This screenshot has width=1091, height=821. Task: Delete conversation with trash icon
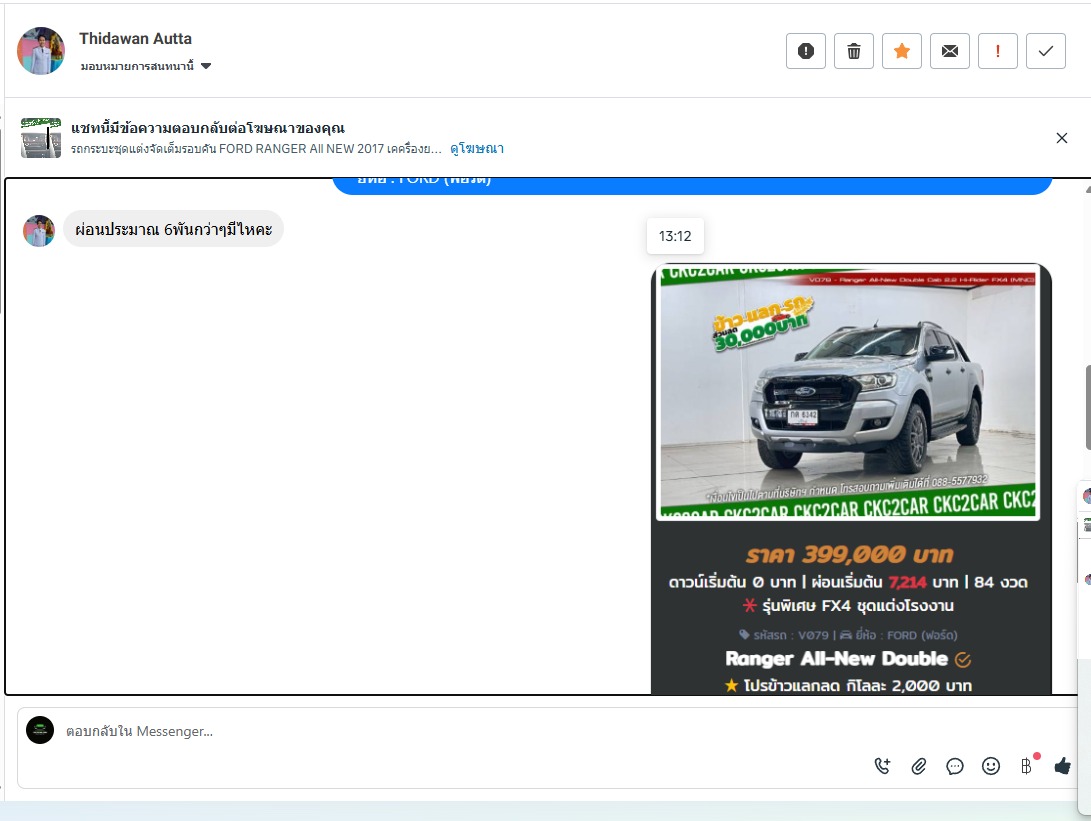(x=854, y=51)
